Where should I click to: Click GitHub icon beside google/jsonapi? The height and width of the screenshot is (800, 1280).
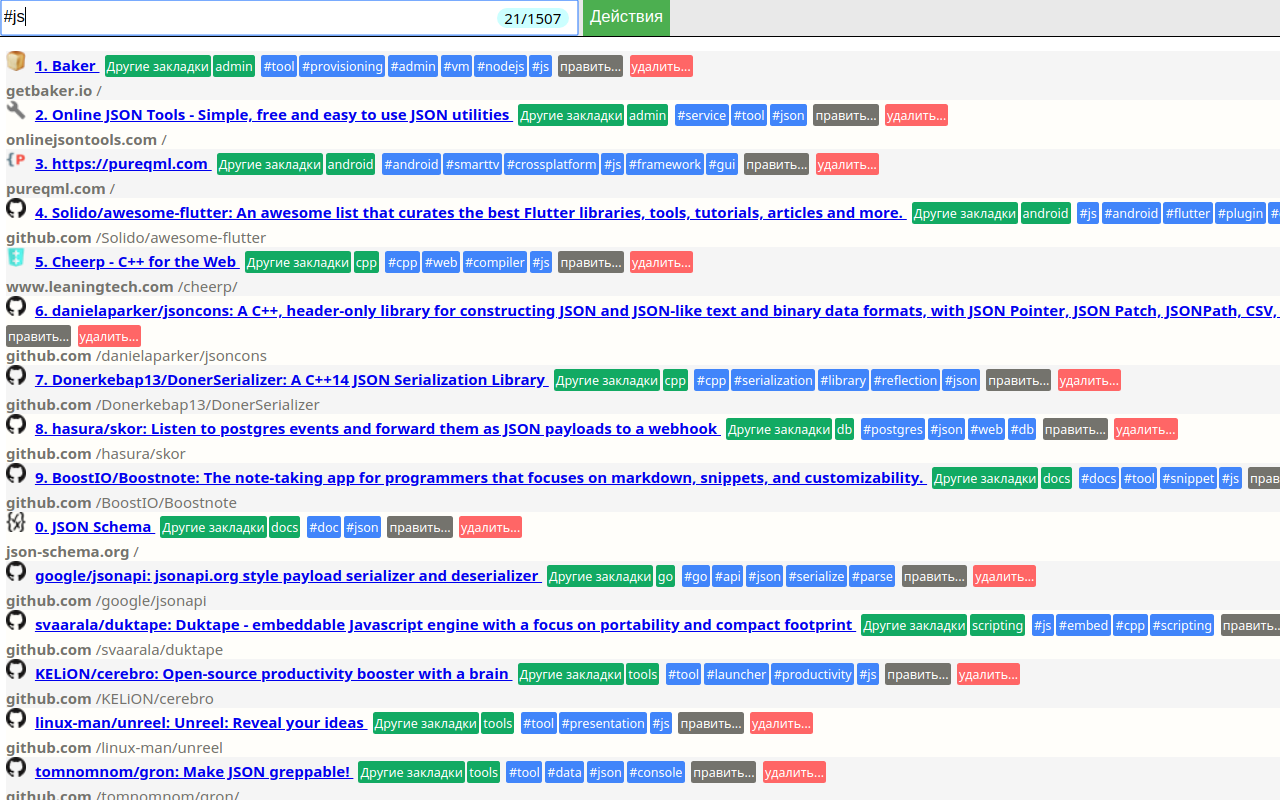[16, 571]
